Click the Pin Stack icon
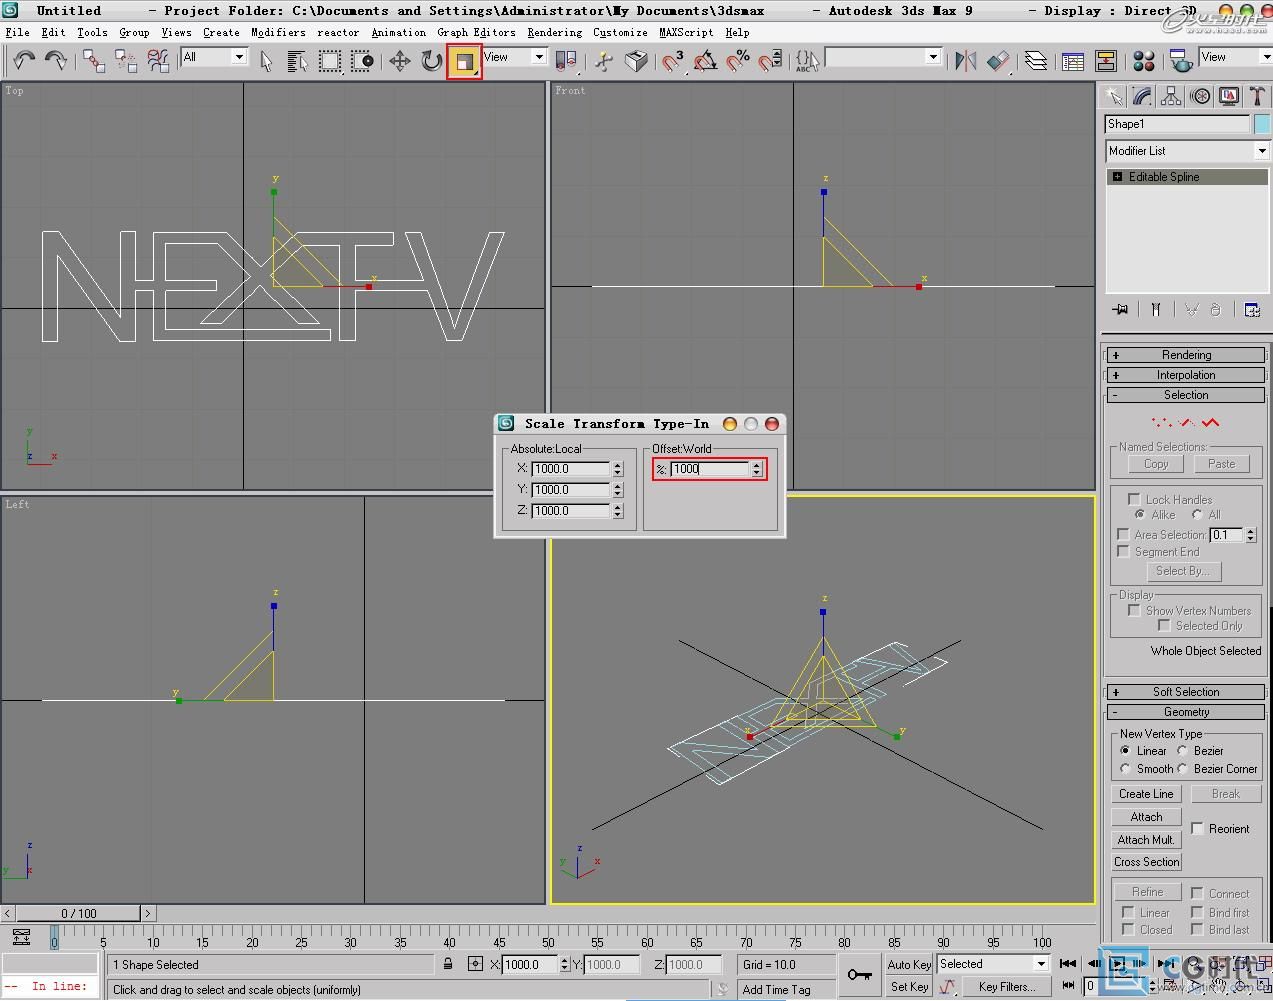This screenshot has width=1273, height=1001. click(1120, 309)
